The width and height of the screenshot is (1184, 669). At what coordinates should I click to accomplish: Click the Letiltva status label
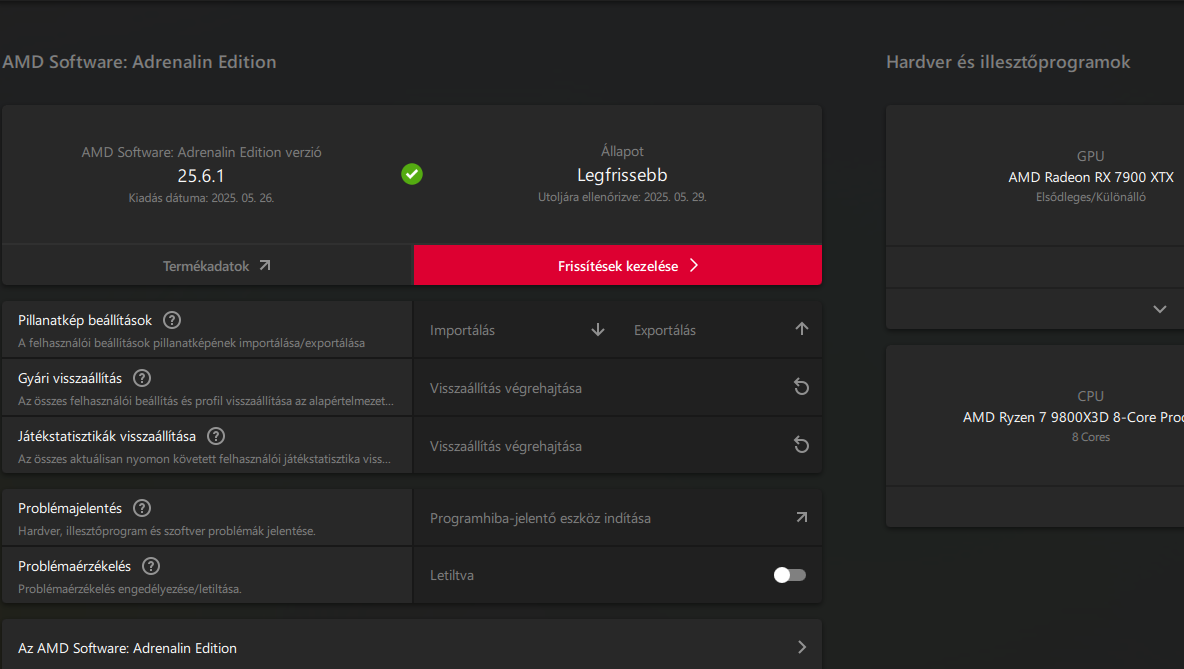point(452,575)
